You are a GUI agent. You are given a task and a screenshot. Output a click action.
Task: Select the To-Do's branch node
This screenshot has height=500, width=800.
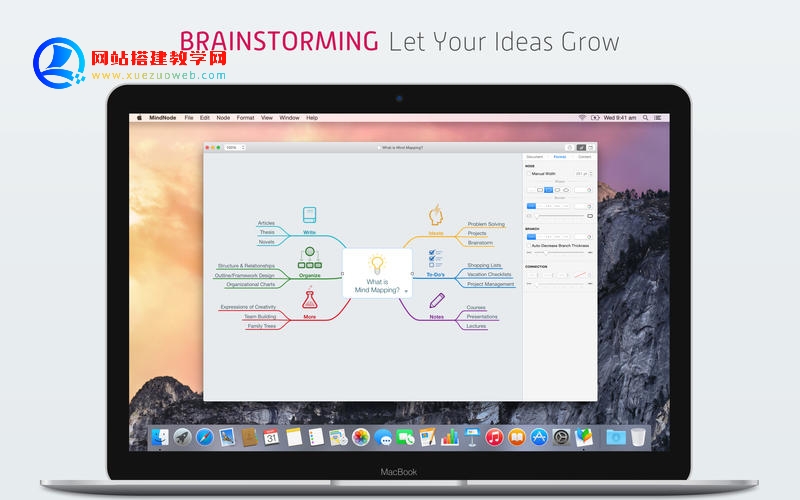click(435, 274)
